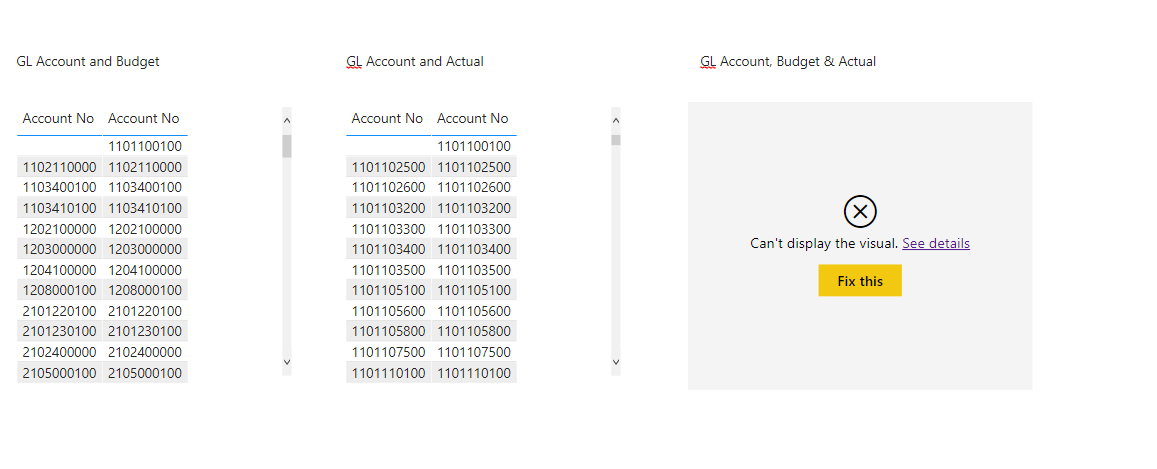Sort by second Account No column in the Actual table
This screenshot has width=1157, height=469.
473,119
